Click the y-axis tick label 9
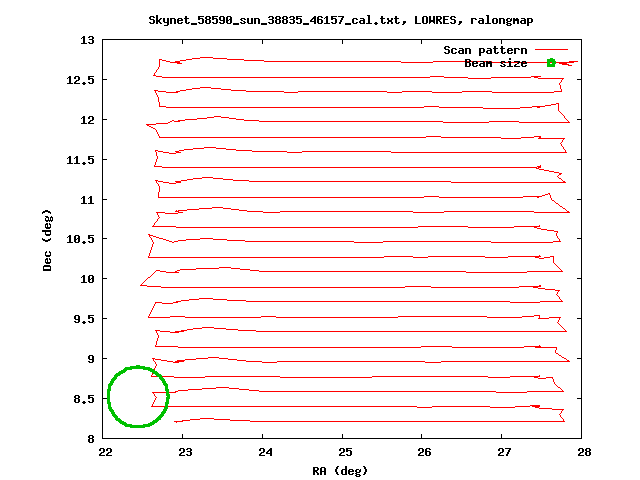Screen dimensions: 640x480 click(x=91, y=359)
